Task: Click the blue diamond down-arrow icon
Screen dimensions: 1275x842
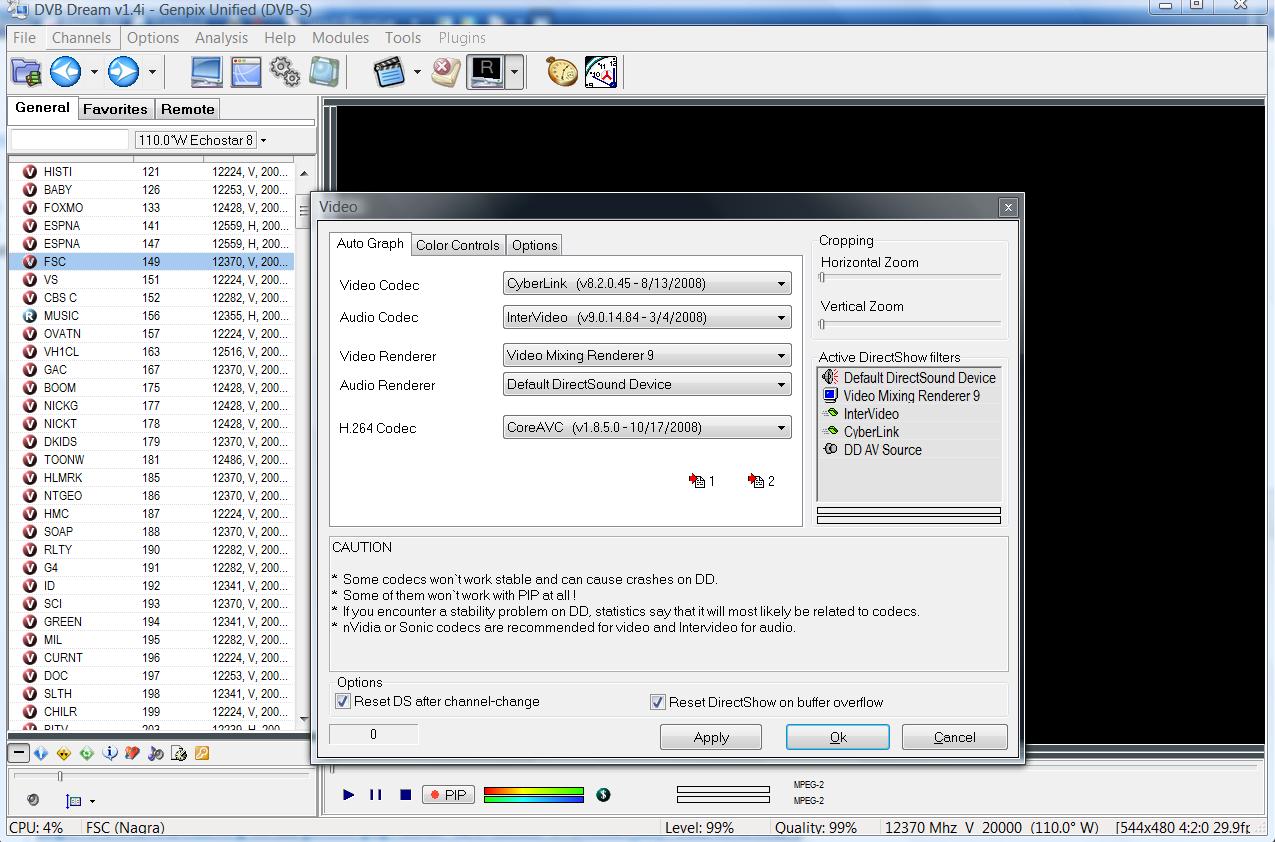Action: 41,754
